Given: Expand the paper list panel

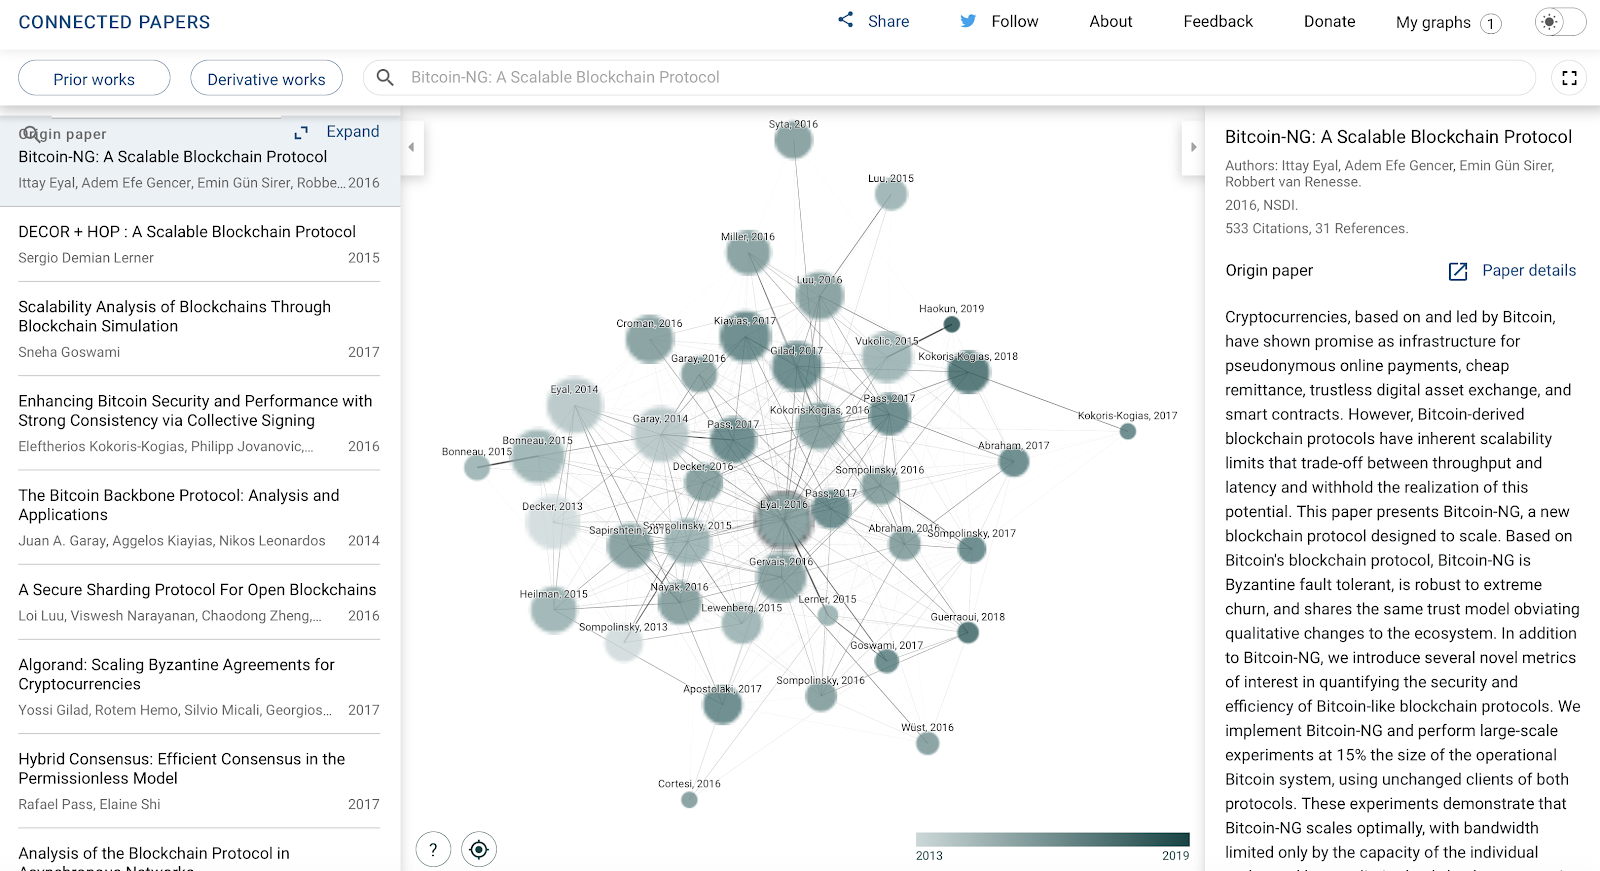Looking at the screenshot, I should point(352,131).
